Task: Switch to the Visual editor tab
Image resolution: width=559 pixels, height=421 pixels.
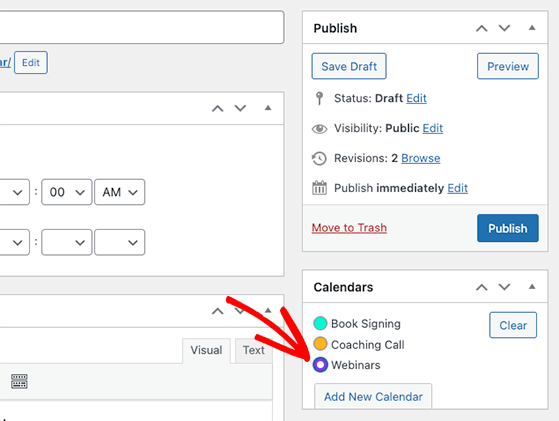Action: [x=206, y=350]
